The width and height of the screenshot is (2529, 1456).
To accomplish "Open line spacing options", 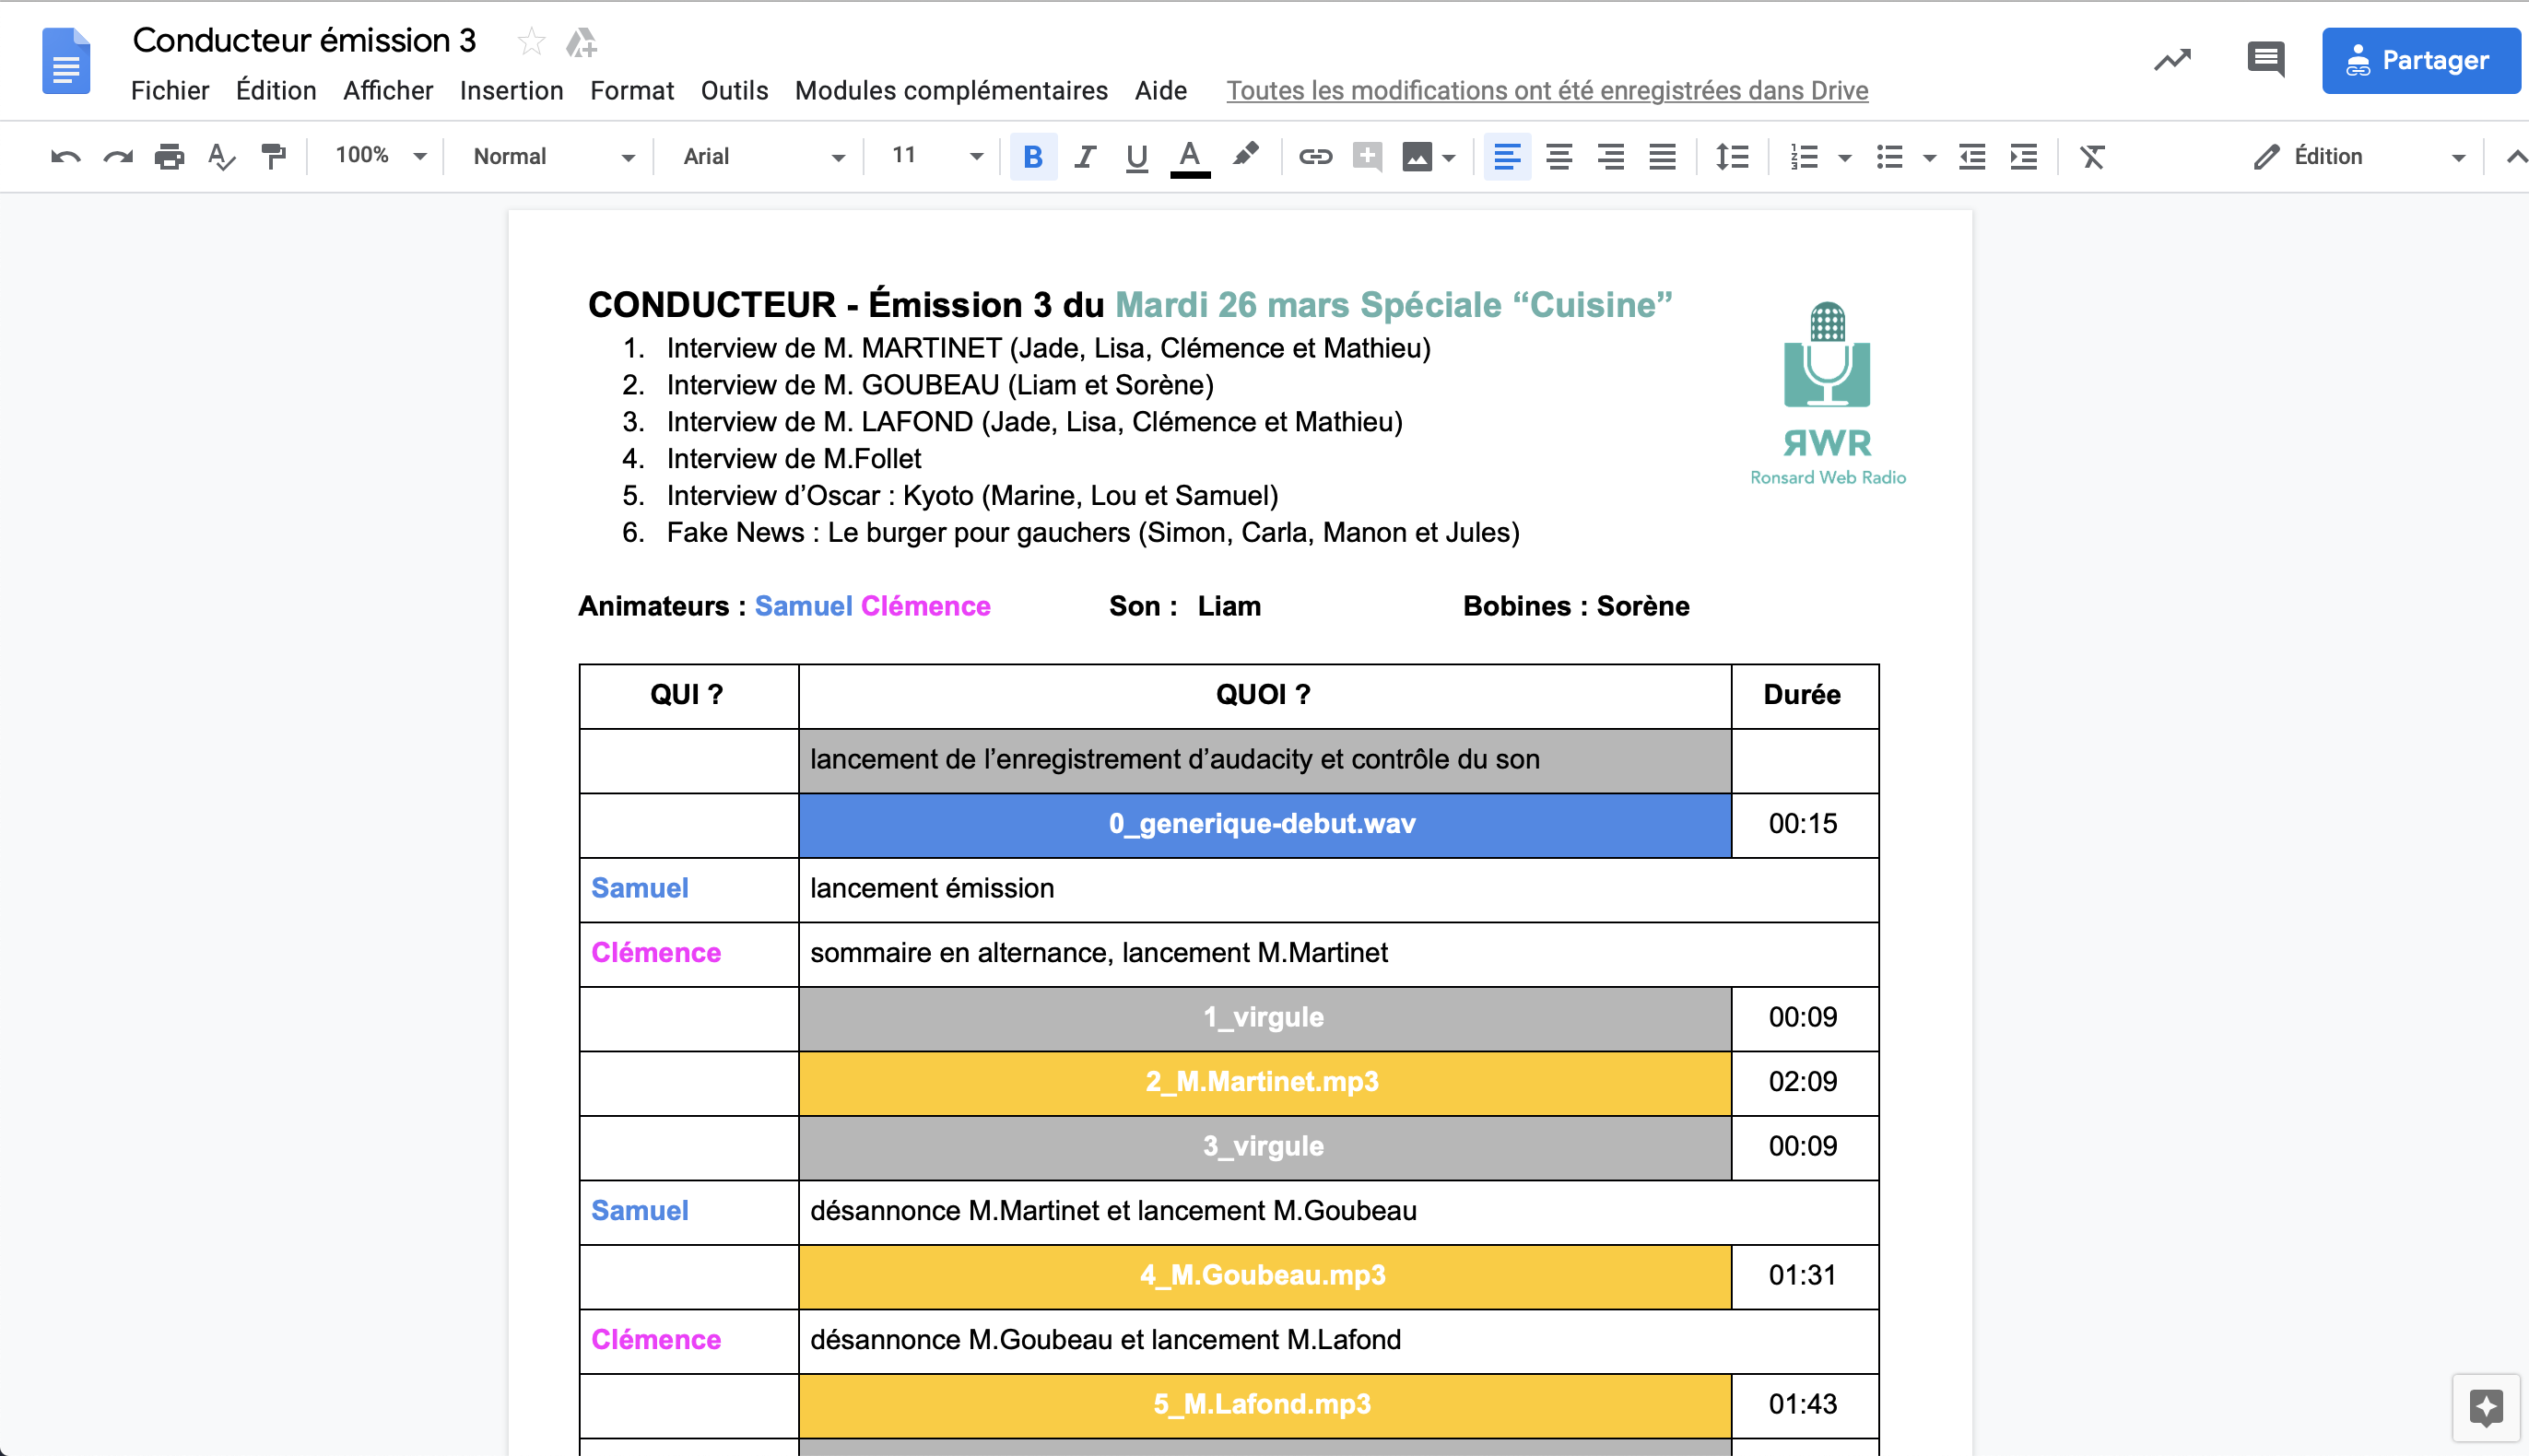I will 1732,157.
